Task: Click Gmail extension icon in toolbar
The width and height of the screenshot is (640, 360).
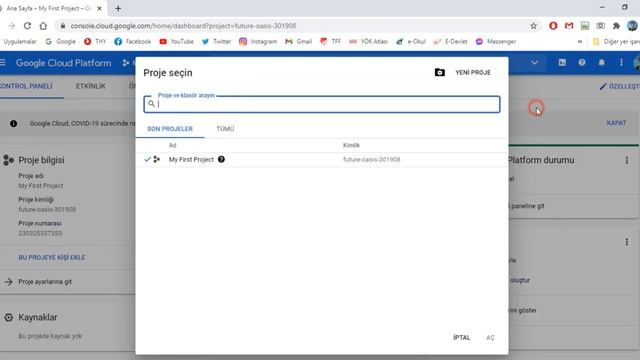Action: pos(569,26)
